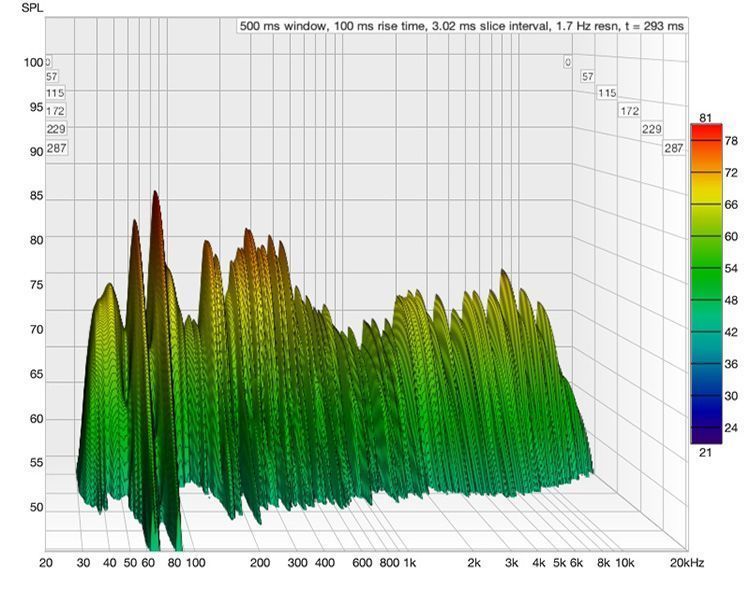This screenshot has height=592, width=750.
Task: Select the waterfall settings info text box
Action: point(462,26)
